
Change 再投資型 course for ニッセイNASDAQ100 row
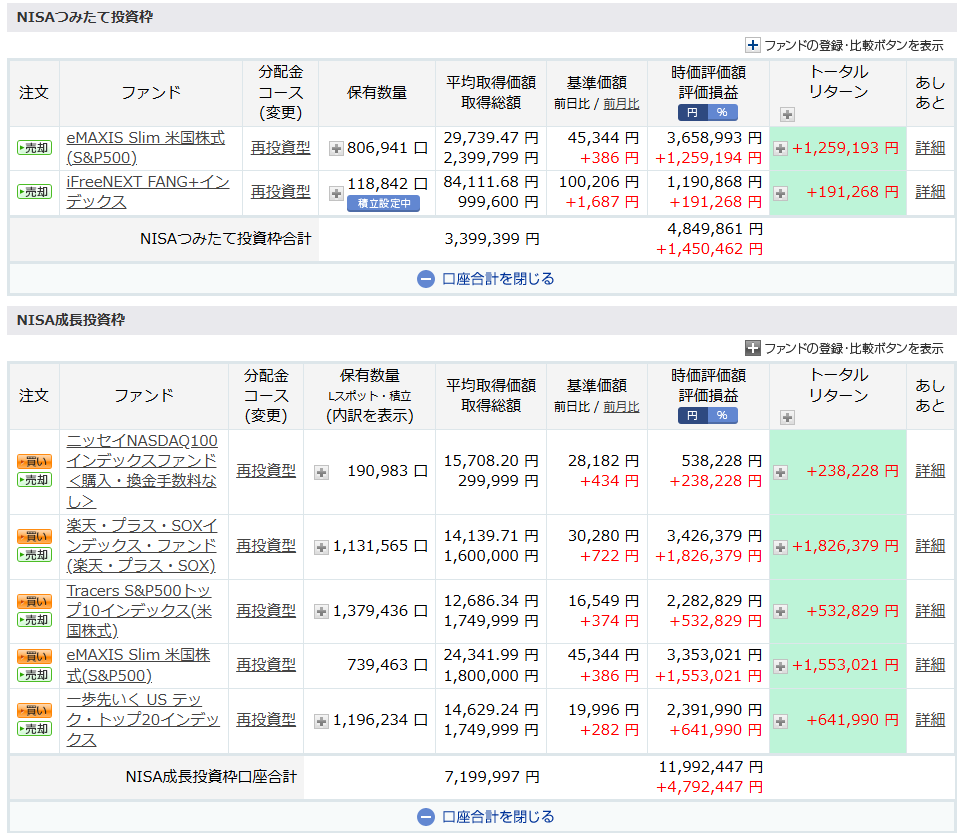tap(266, 471)
